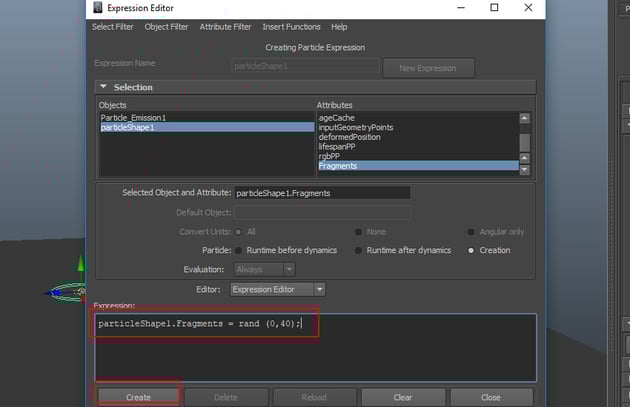The width and height of the screenshot is (630, 407).
Task: Open the Object Filter menu
Action: tap(166, 27)
